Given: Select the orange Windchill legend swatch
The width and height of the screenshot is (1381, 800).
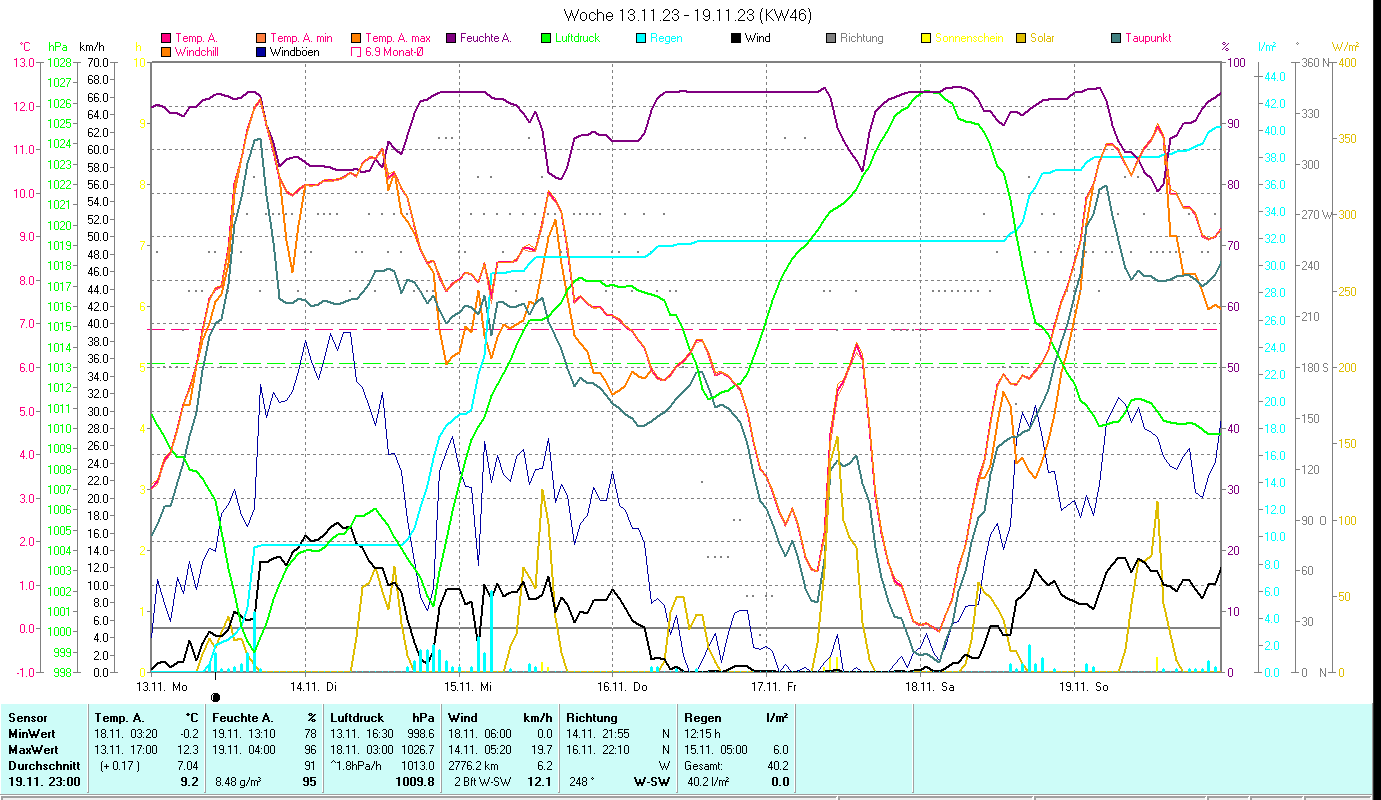Looking at the screenshot, I should point(165,52).
